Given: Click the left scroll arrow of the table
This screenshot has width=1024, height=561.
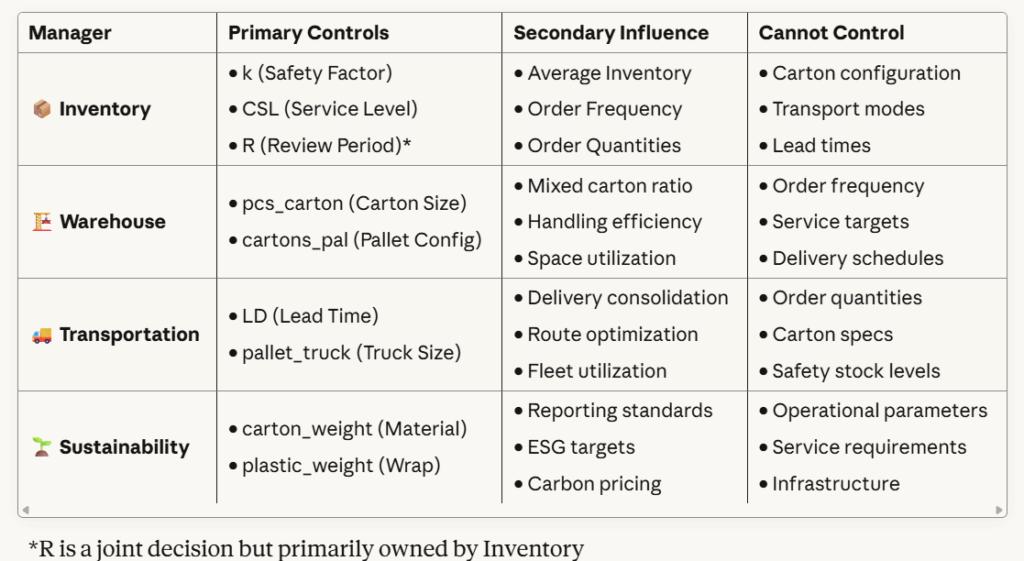Looking at the screenshot, I should 26,510.
